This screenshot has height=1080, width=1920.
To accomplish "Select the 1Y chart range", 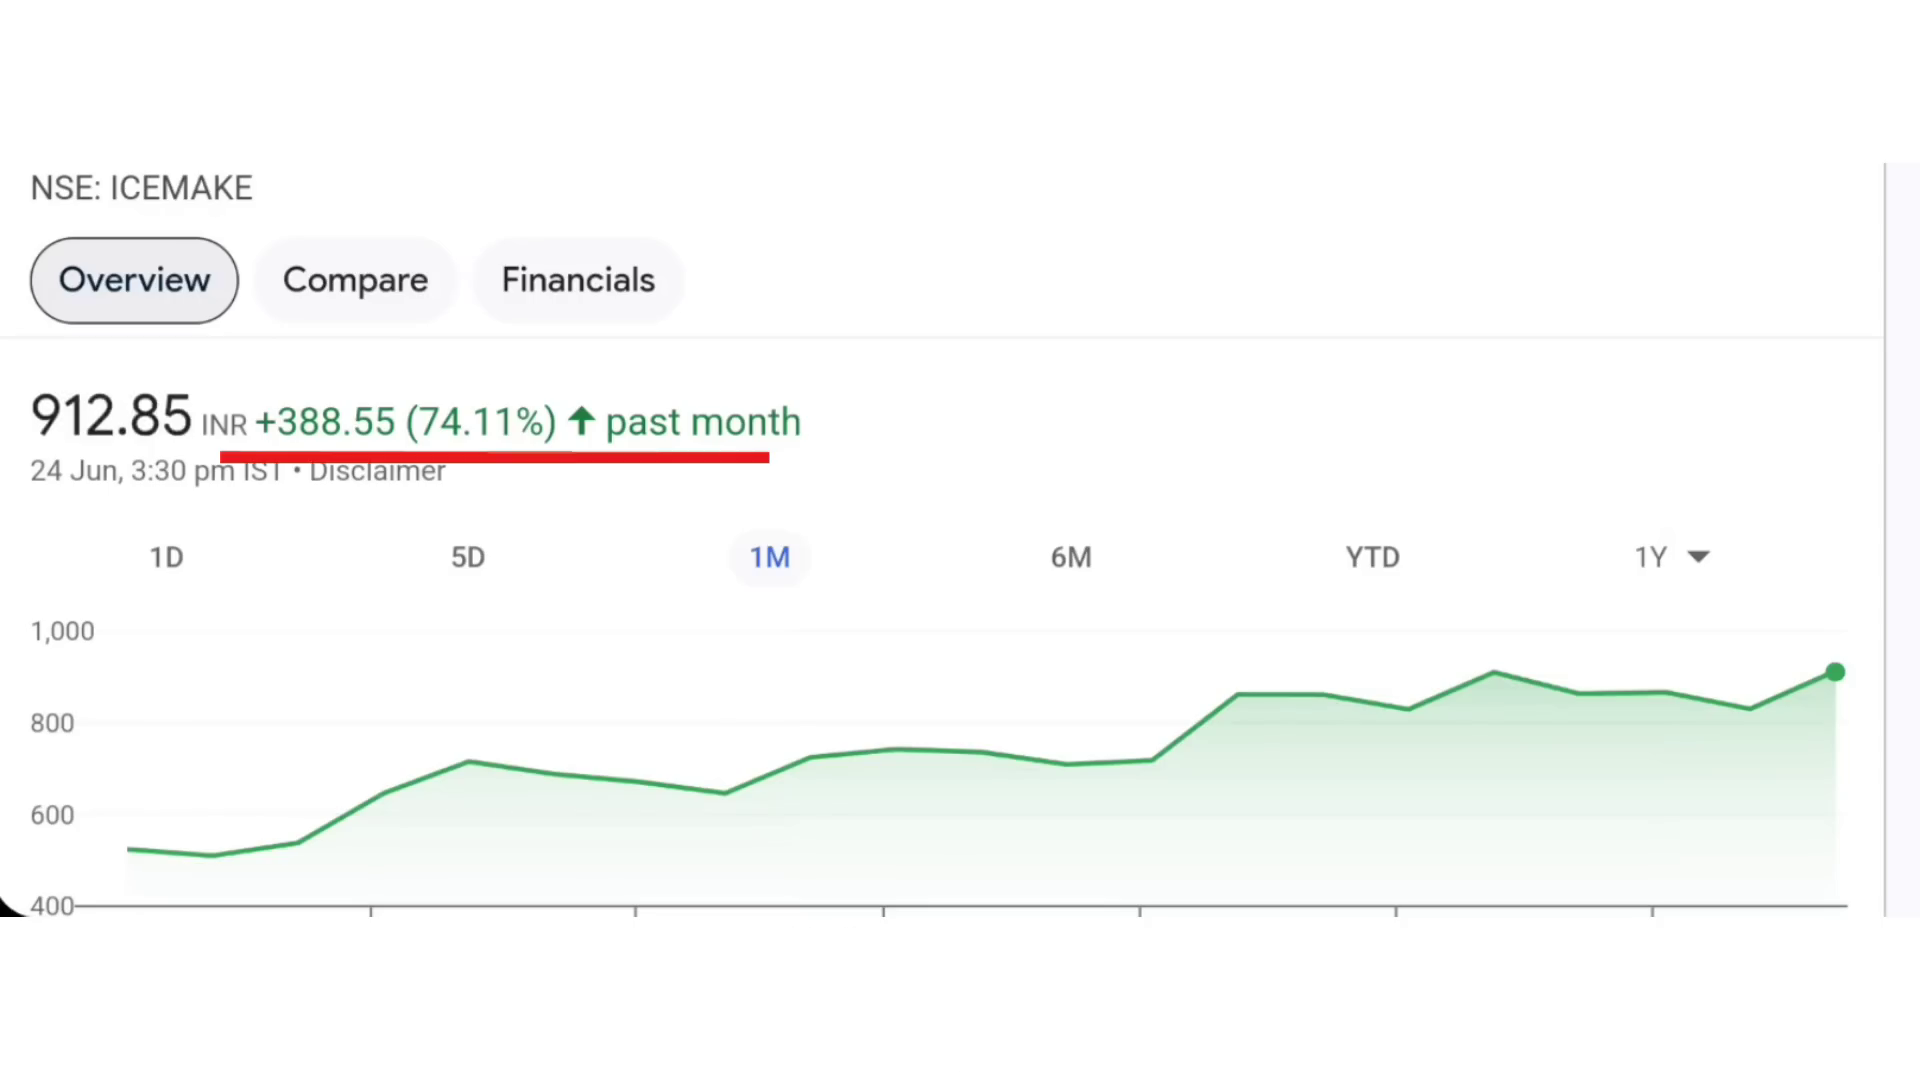I will click(x=1651, y=557).
